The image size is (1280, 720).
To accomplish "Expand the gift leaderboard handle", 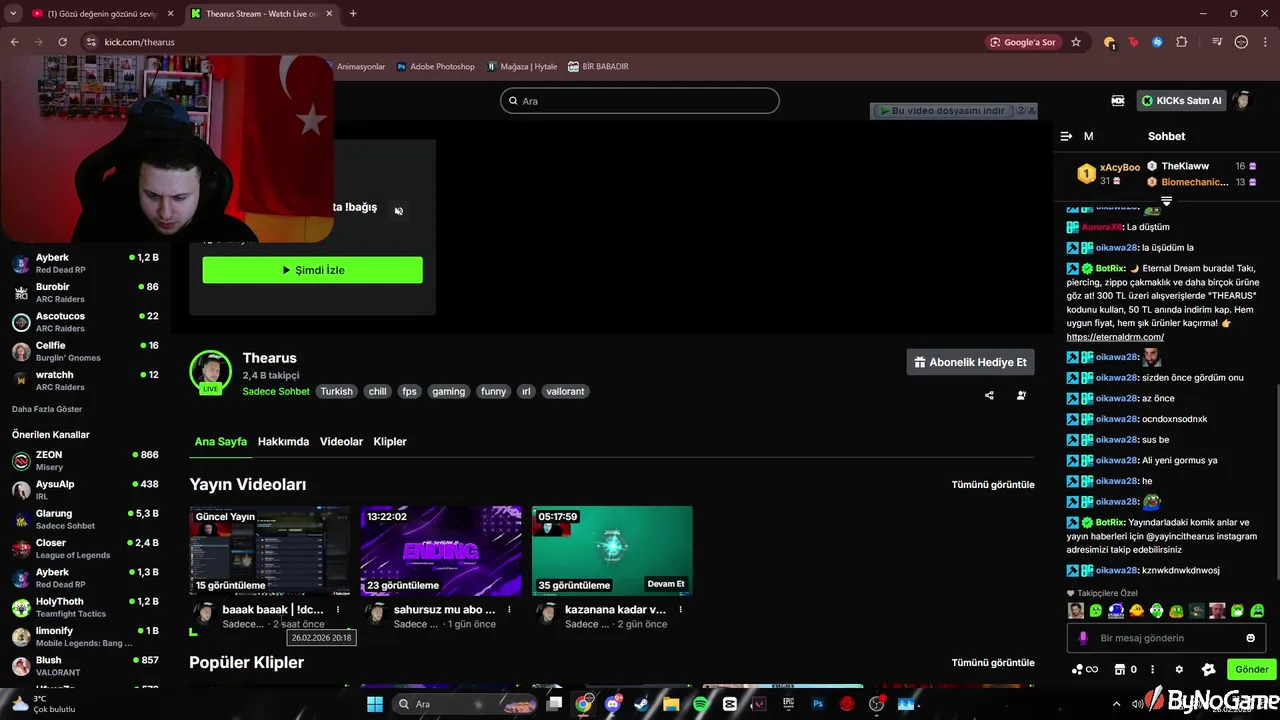I will 1166,201.
